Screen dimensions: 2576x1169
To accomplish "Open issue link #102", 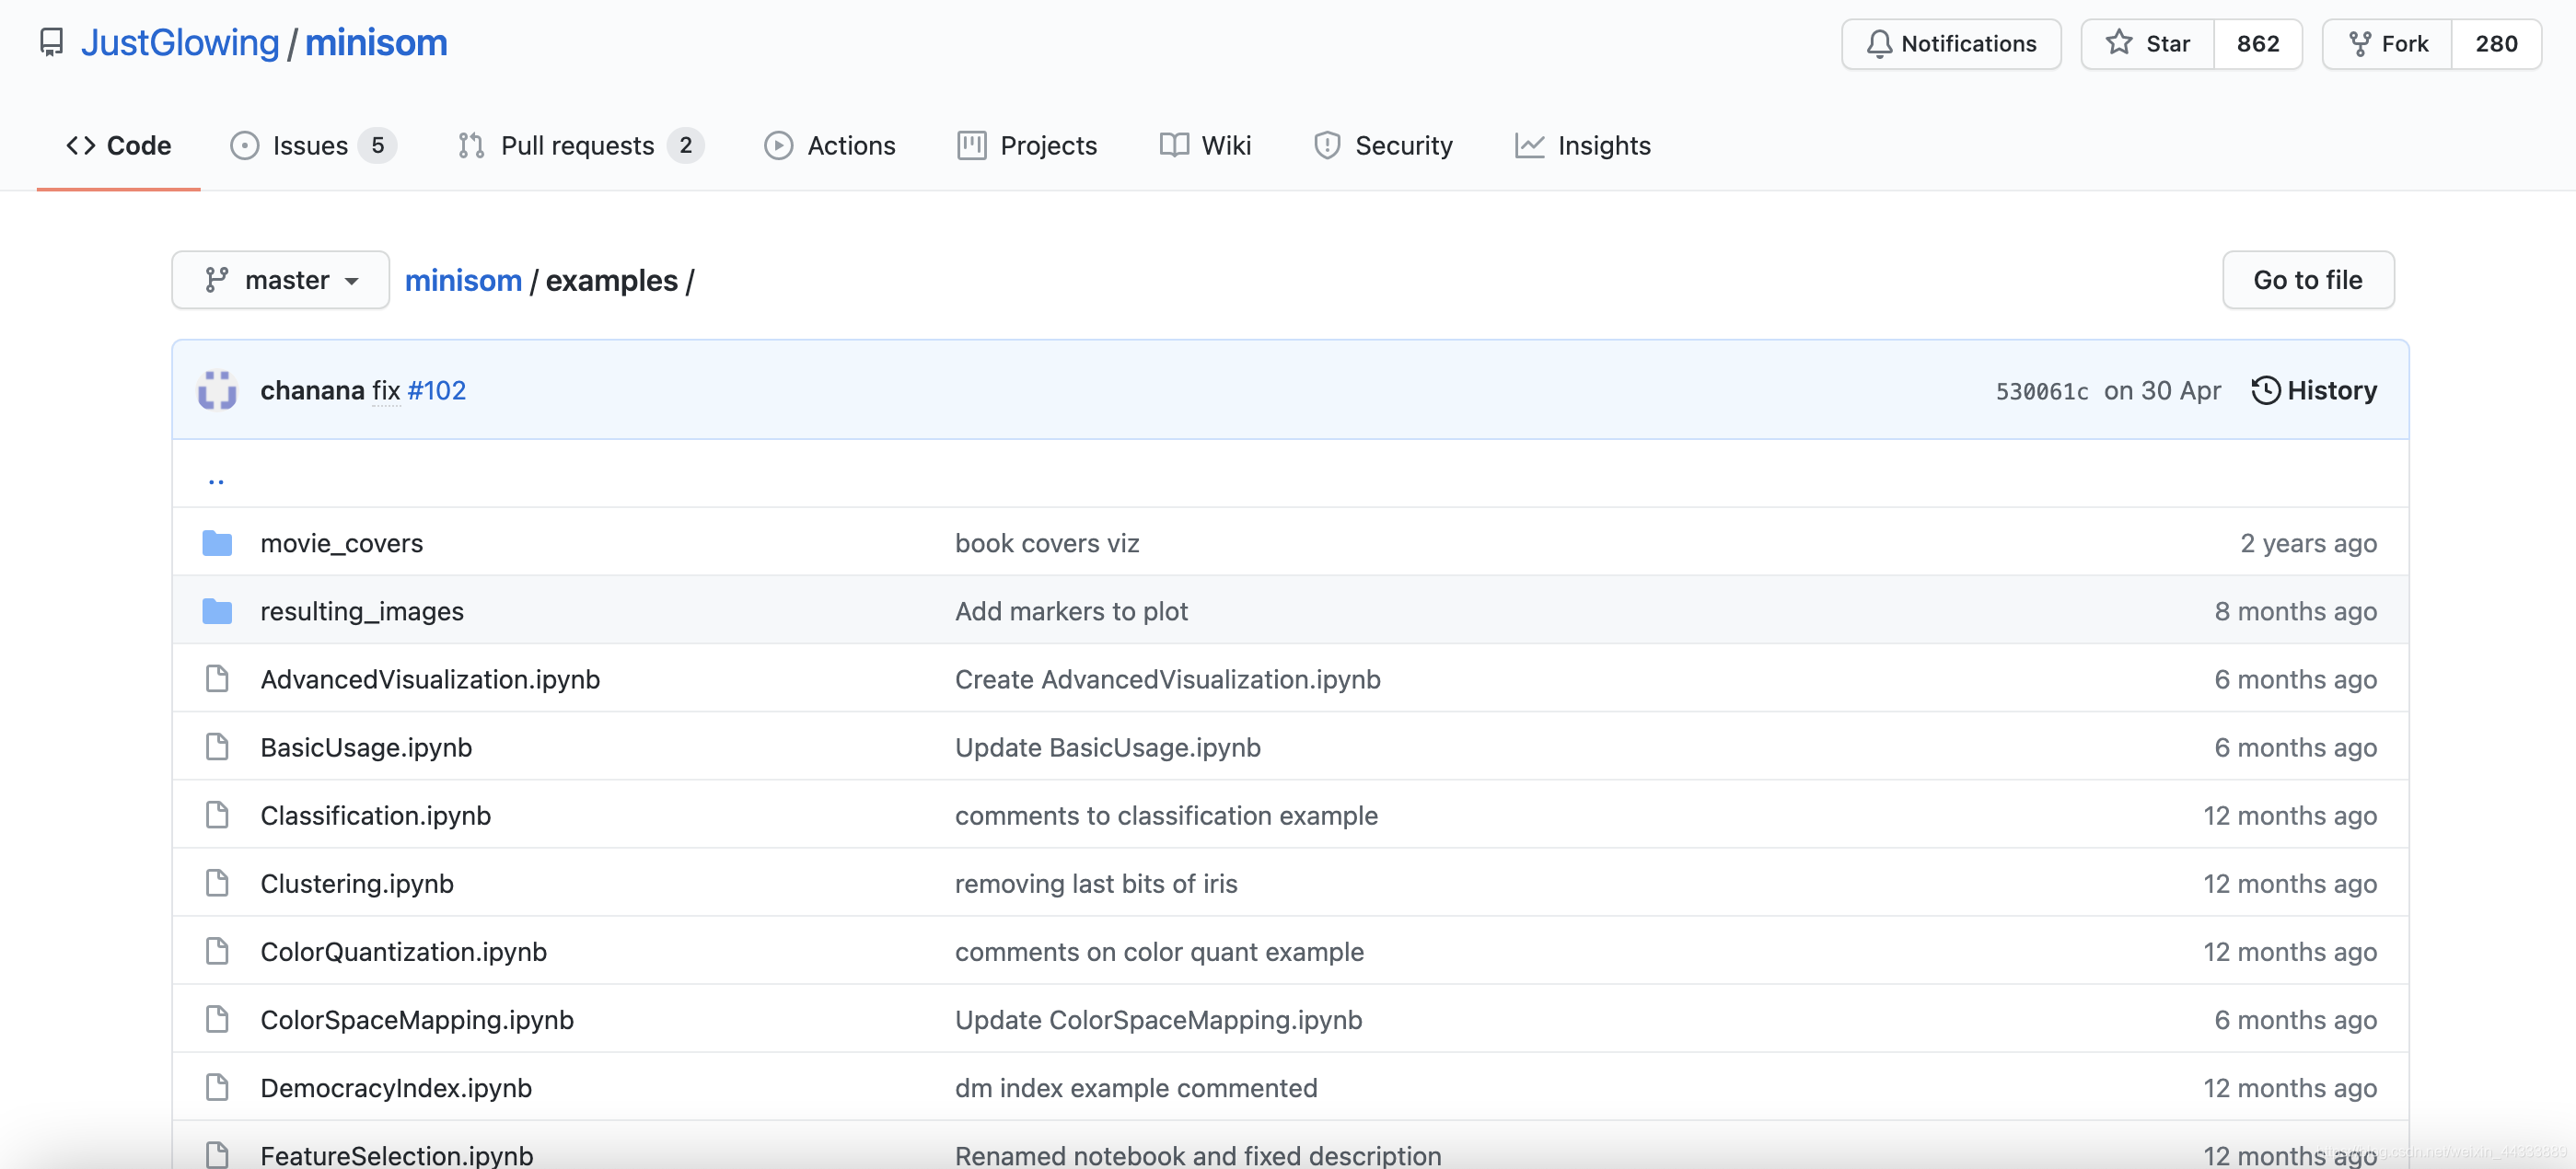I will 436,390.
